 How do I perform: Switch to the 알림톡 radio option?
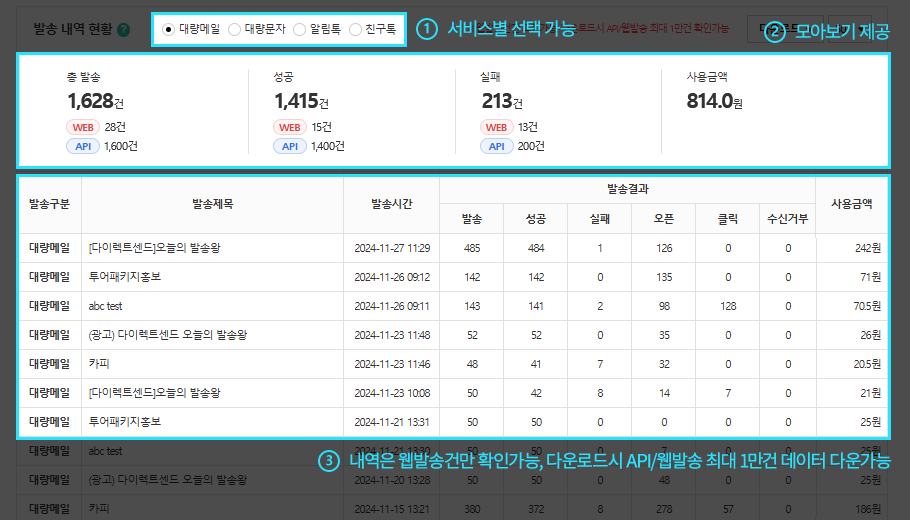click(299, 30)
